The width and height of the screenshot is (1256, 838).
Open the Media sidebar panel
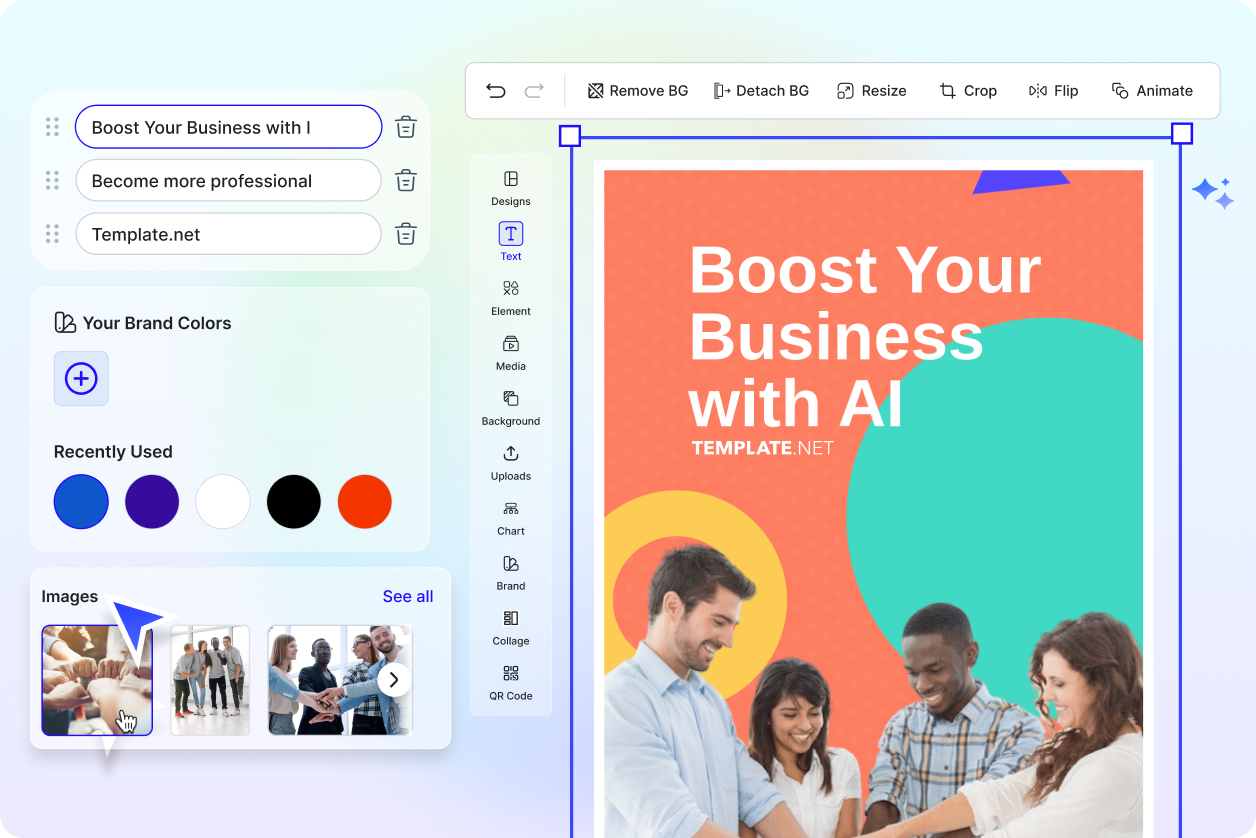pyautogui.click(x=511, y=352)
